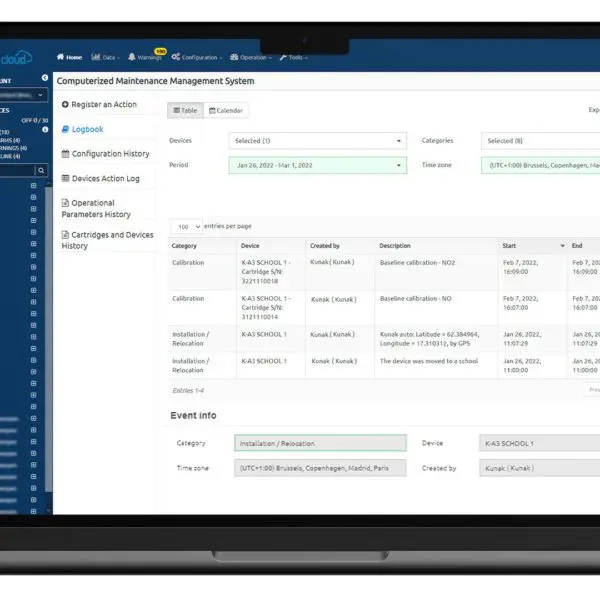Click start time 'Jan 26, 2022, 11:00:00'

tap(522, 366)
